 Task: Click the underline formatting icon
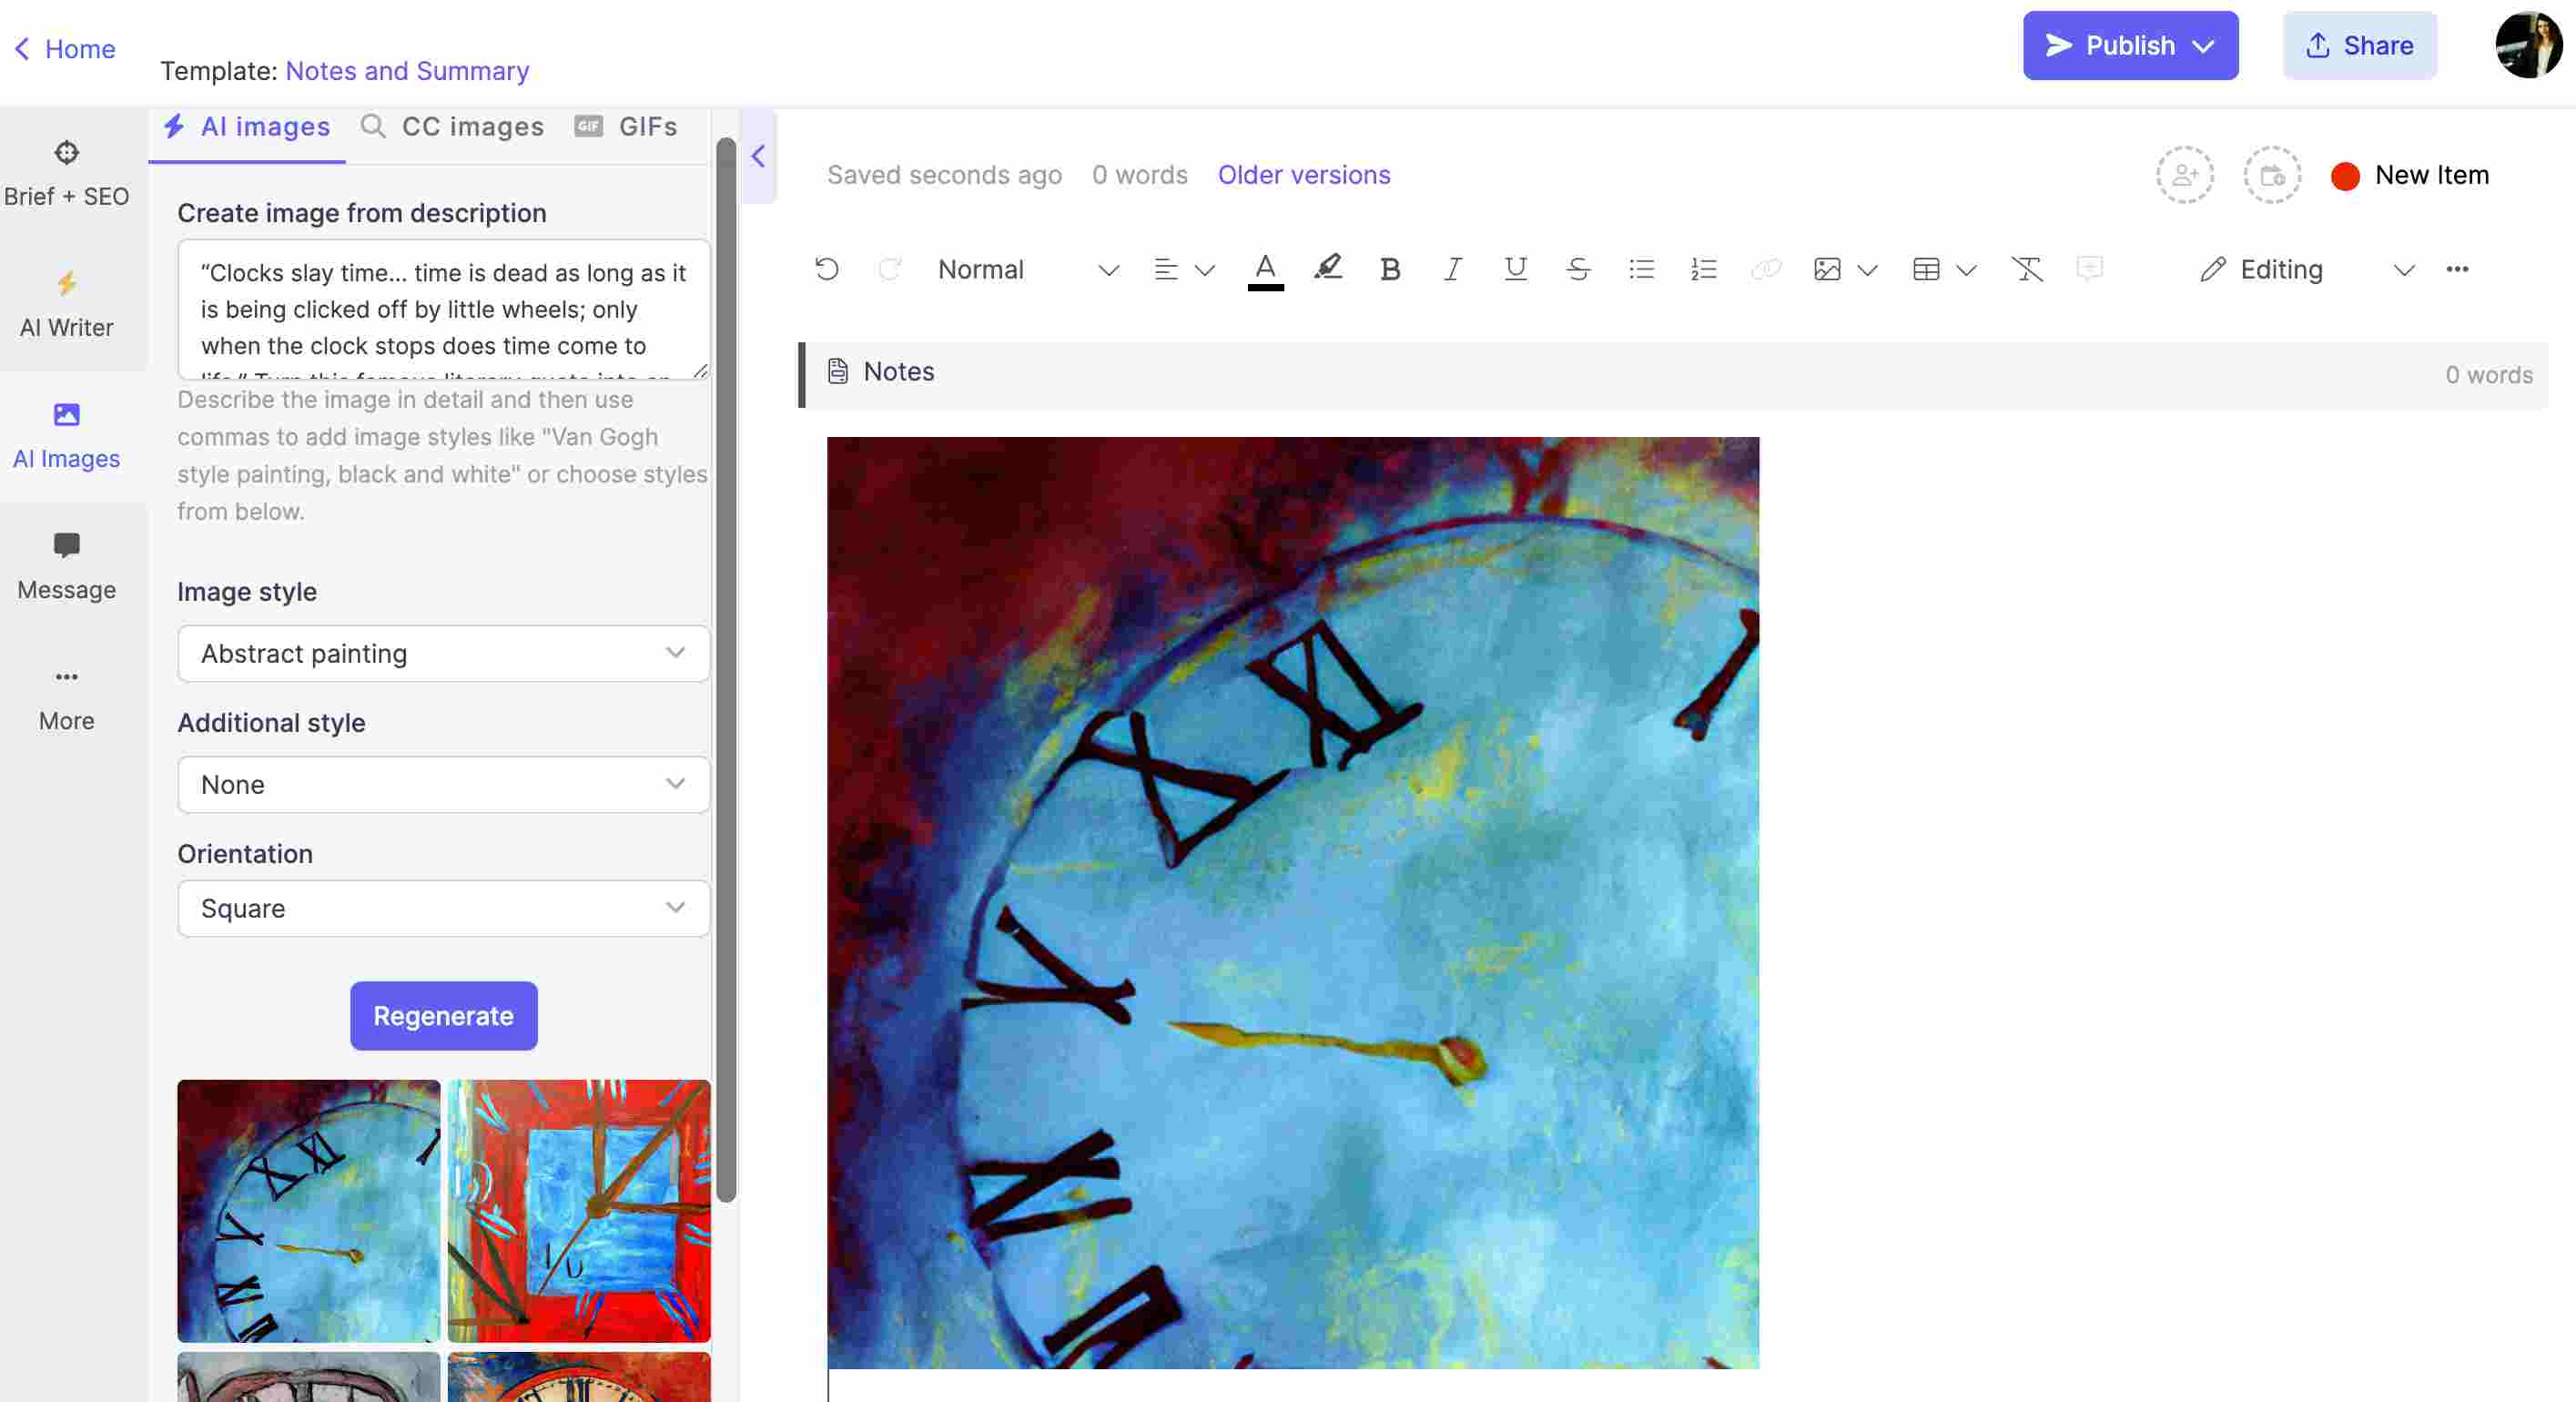(1513, 269)
